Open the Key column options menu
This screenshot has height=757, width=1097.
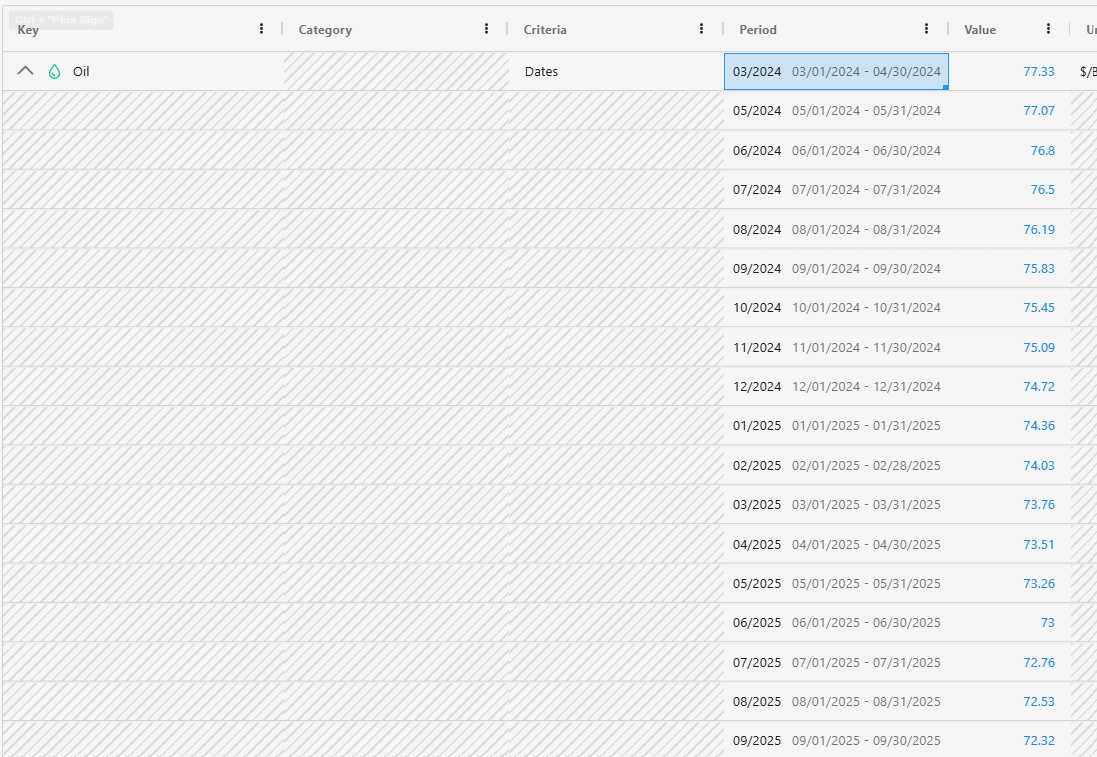pos(262,29)
